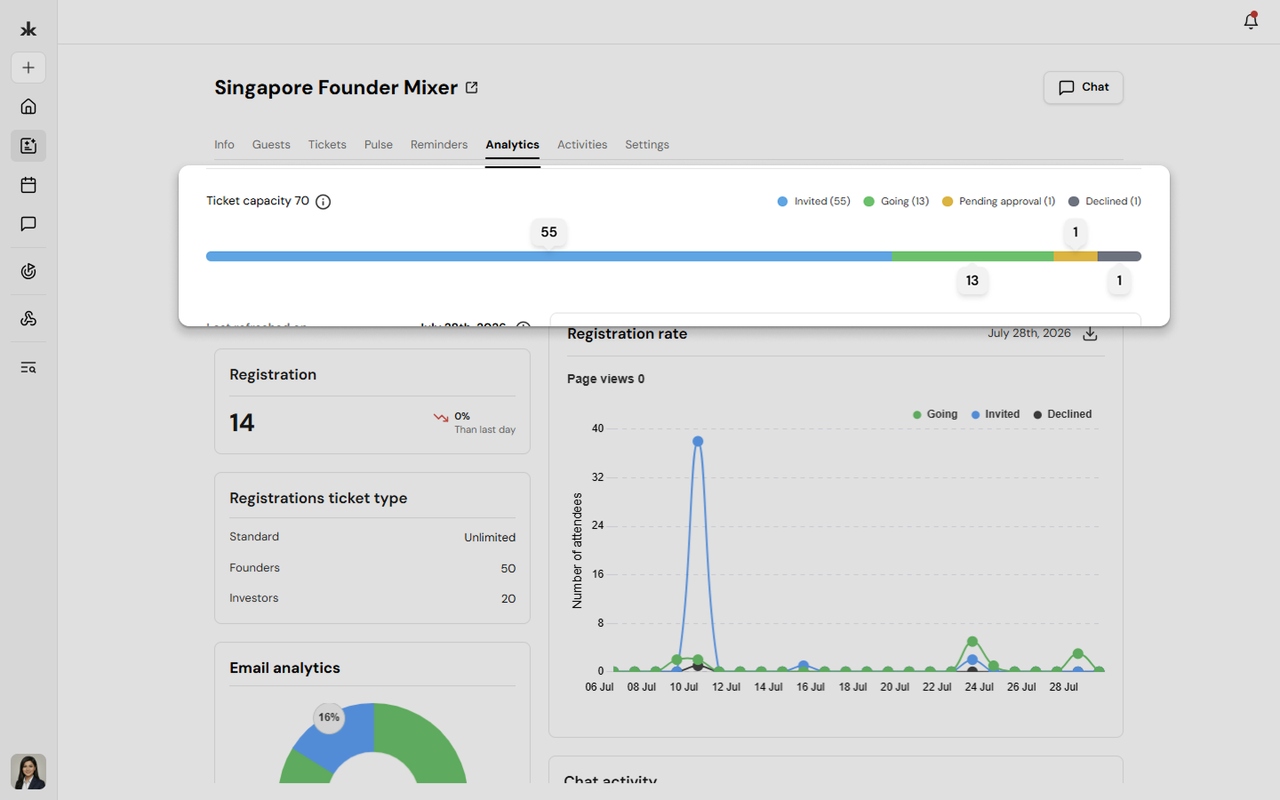This screenshot has height=800, width=1280.
Task: Open the events icon highlighted in the sidebar
Action: click(x=28, y=146)
